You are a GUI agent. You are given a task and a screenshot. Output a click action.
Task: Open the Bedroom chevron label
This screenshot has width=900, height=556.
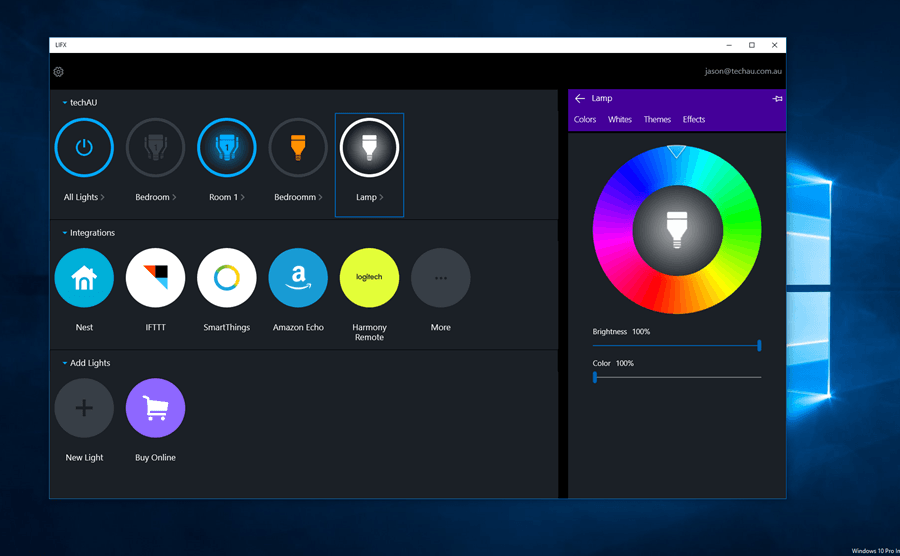click(156, 197)
